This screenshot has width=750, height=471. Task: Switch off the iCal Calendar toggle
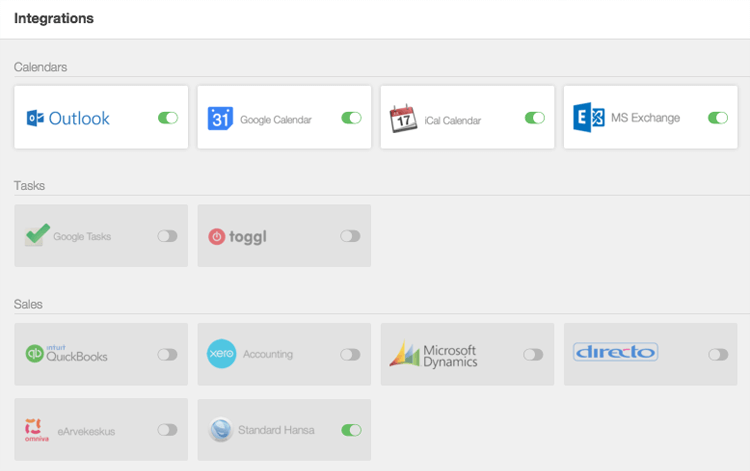535,118
